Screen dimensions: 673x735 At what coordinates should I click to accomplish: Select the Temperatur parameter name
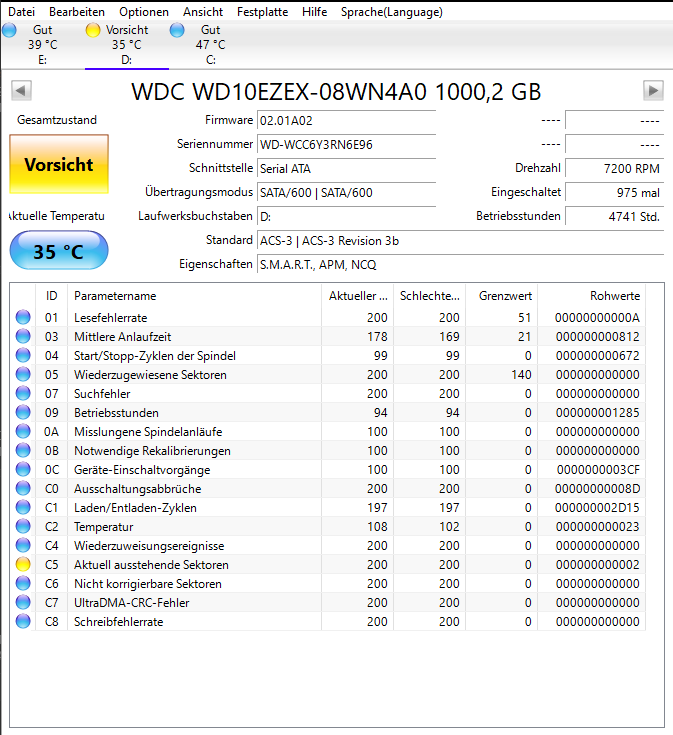click(x=104, y=527)
